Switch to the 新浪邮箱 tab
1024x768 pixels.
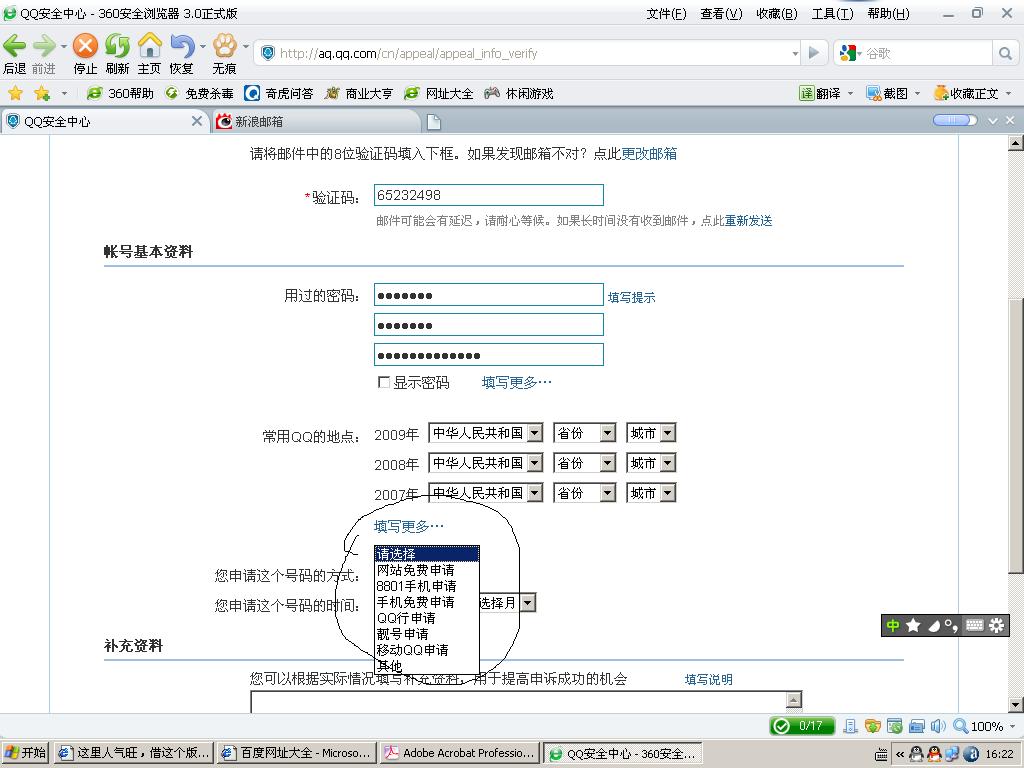coord(259,121)
